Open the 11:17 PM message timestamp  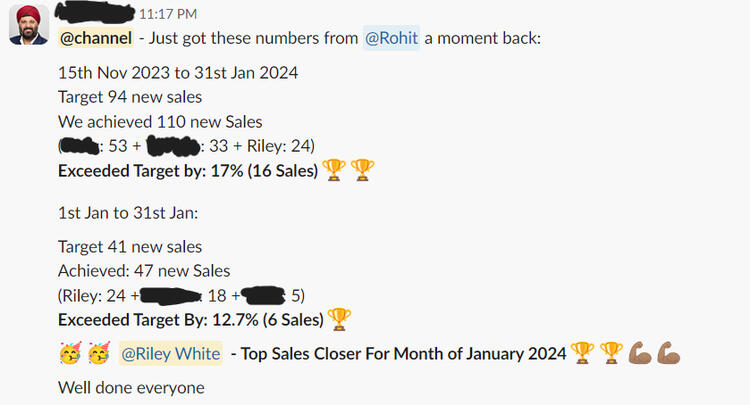click(x=168, y=14)
